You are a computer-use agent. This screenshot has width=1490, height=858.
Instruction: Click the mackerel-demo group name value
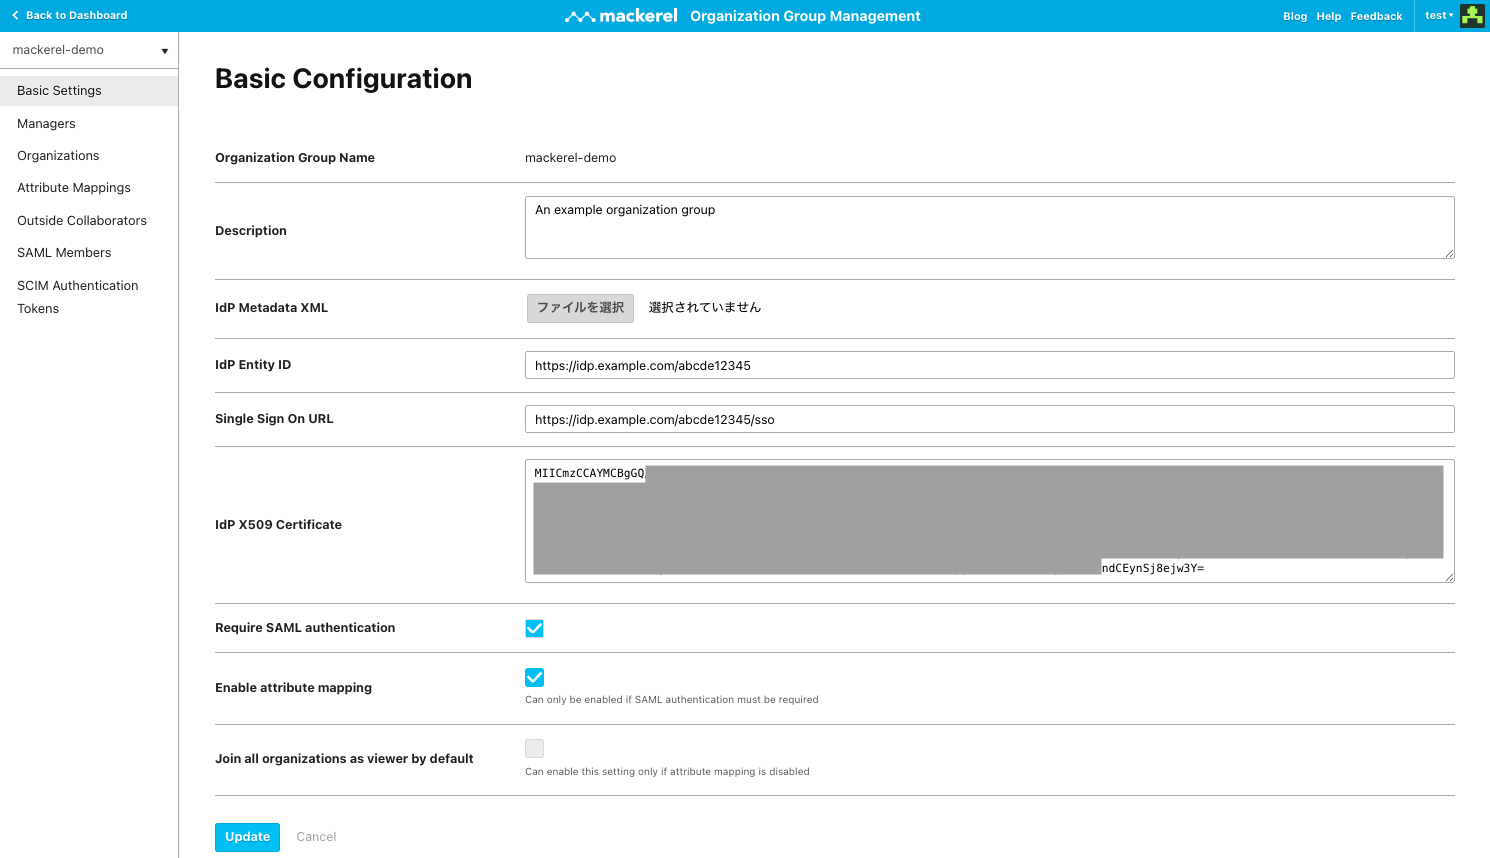click(x=570, y=158)
